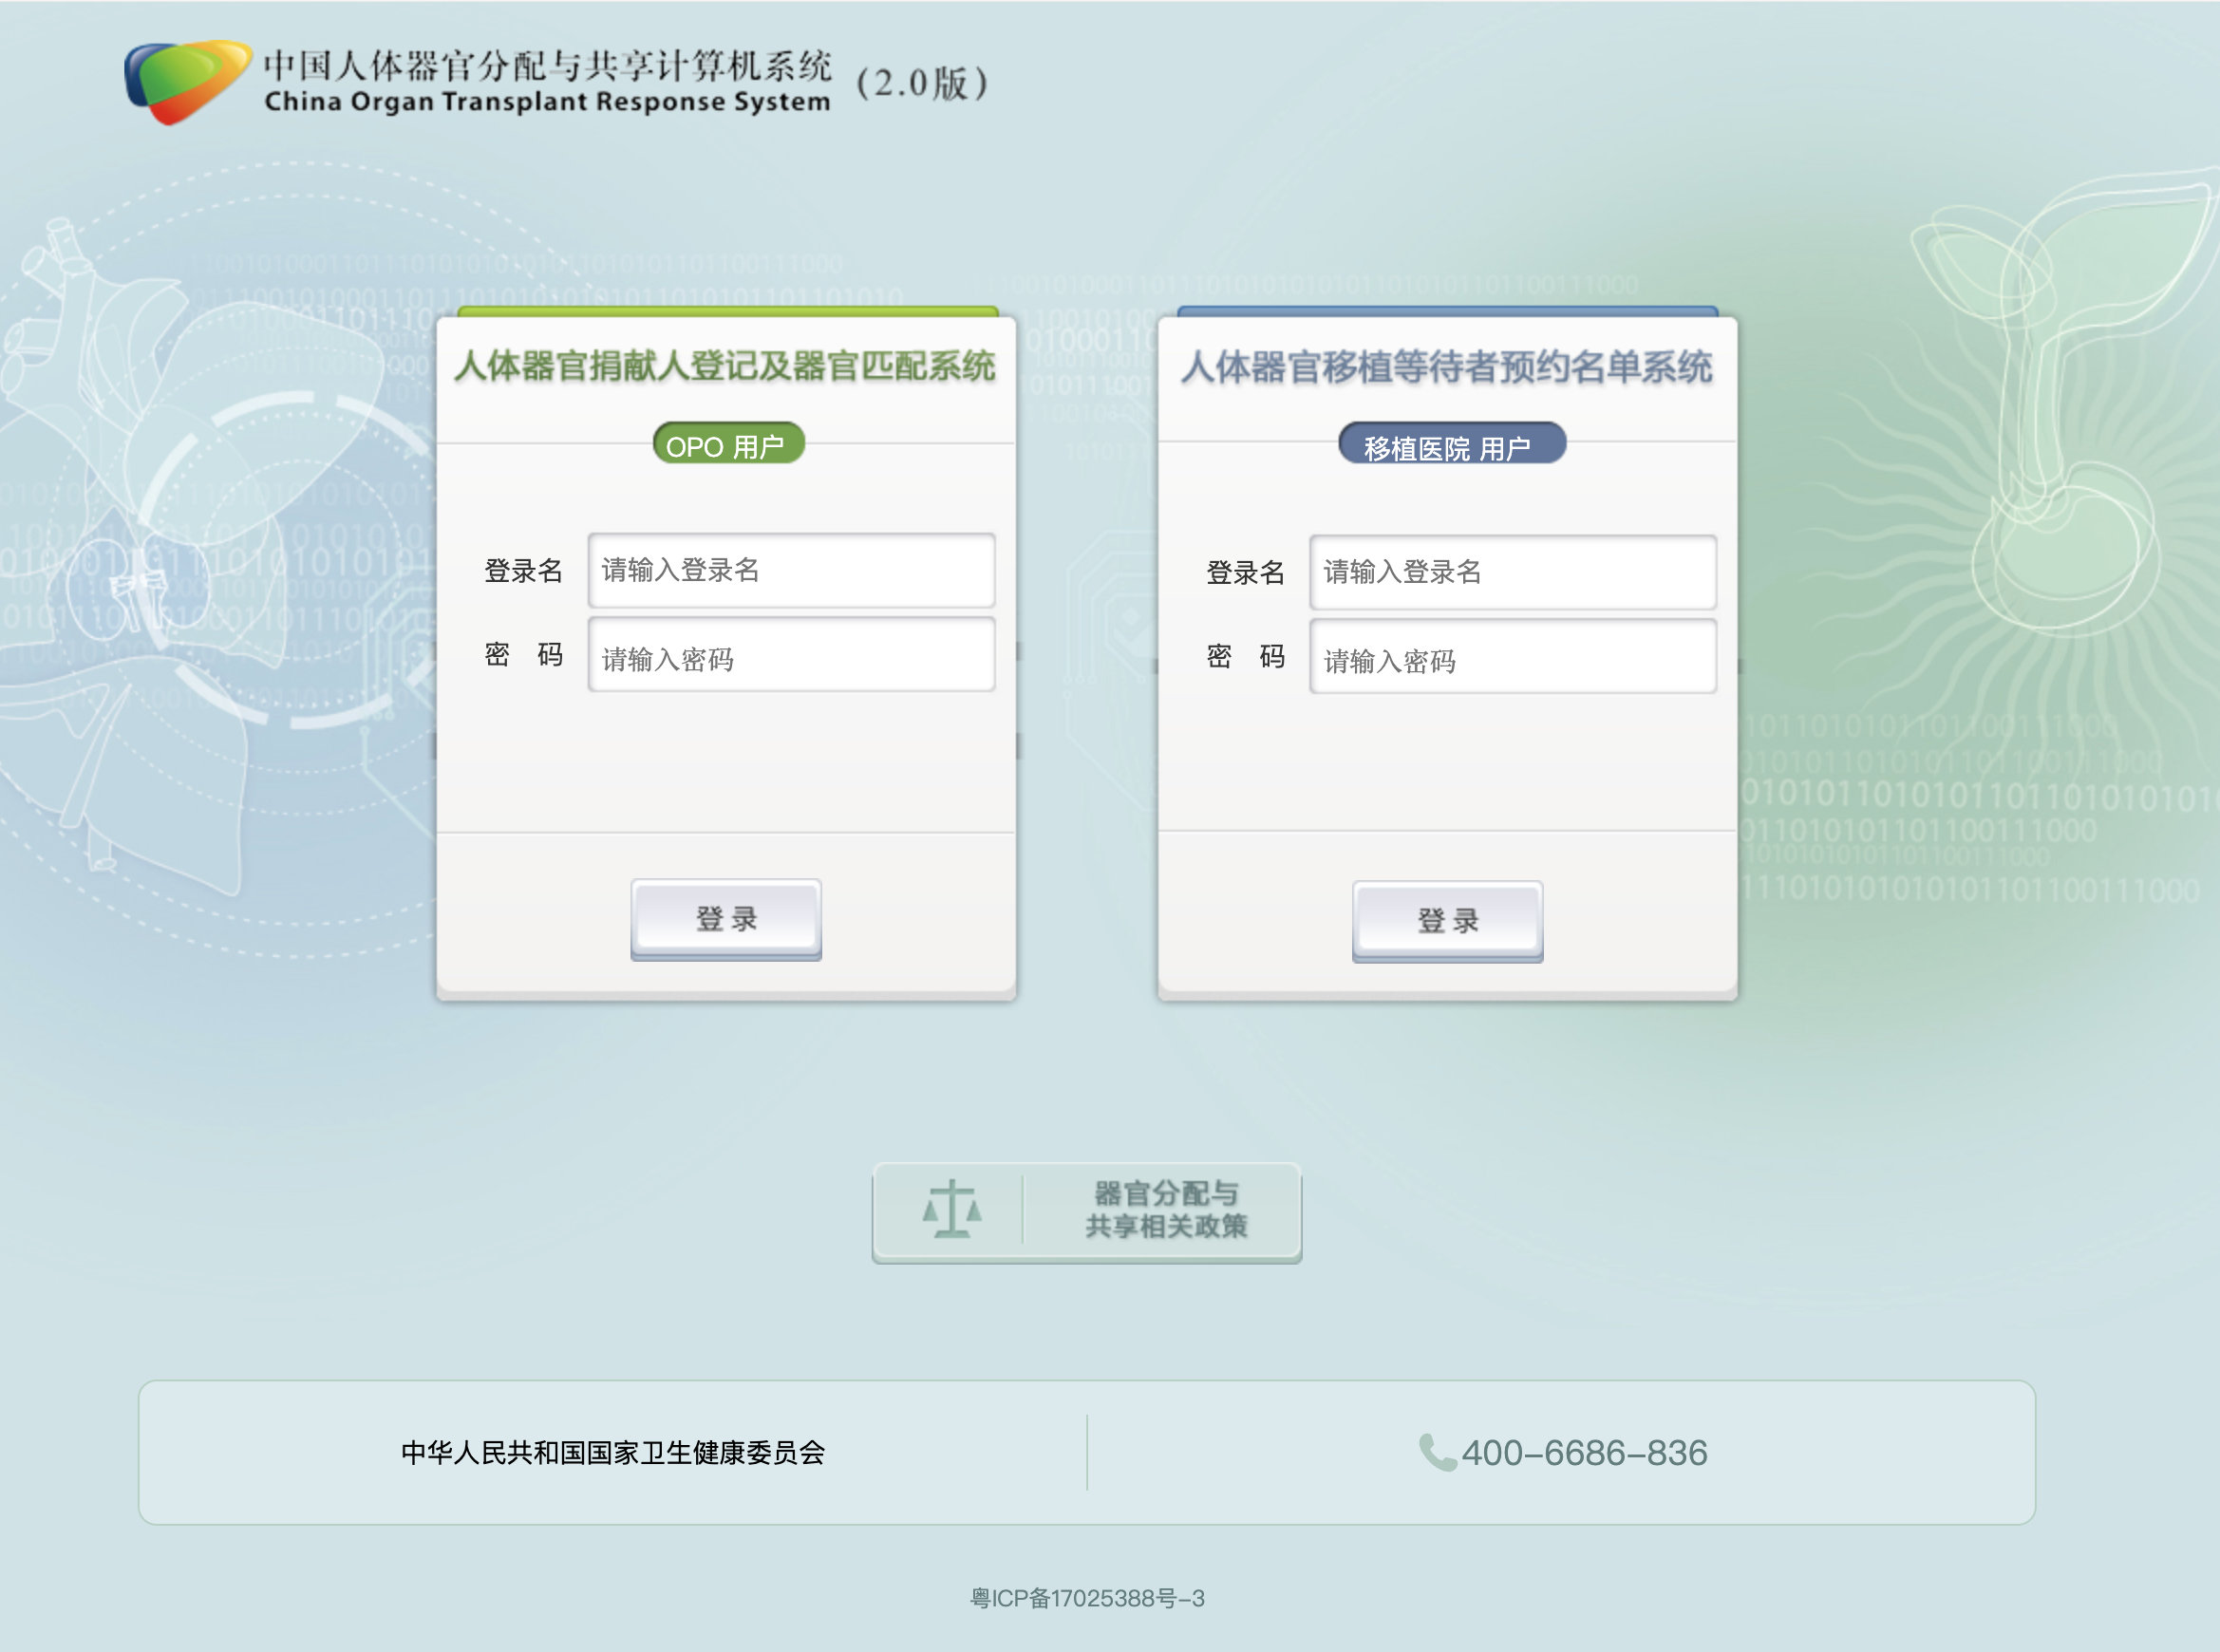Open the 粤ICP备17025388号-3 record link
Screen dimensions: 2220x1652
tap(1087, 1598)
